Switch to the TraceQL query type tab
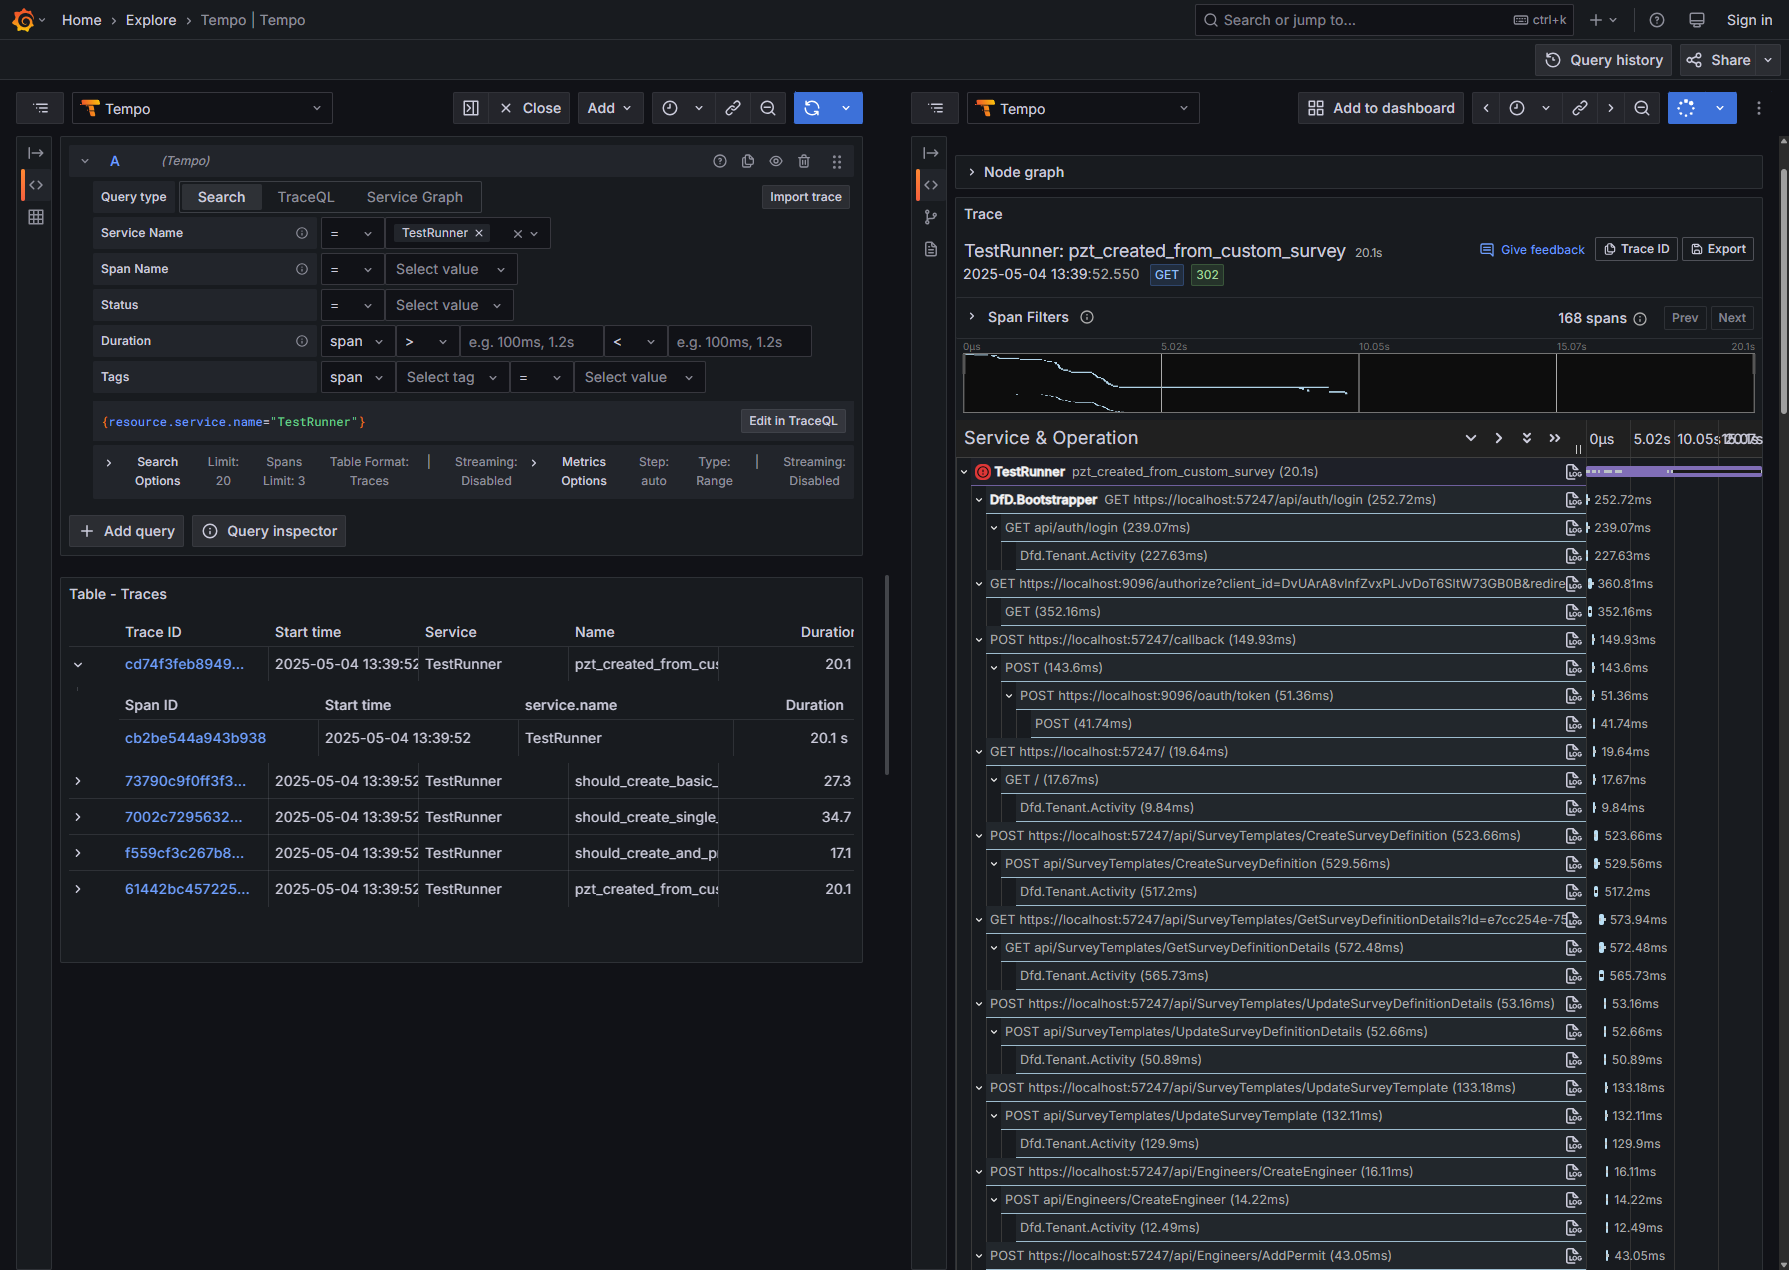The width and height of the screenshot is (1789, 1270). pyautogui.click(x=306, y=197)
